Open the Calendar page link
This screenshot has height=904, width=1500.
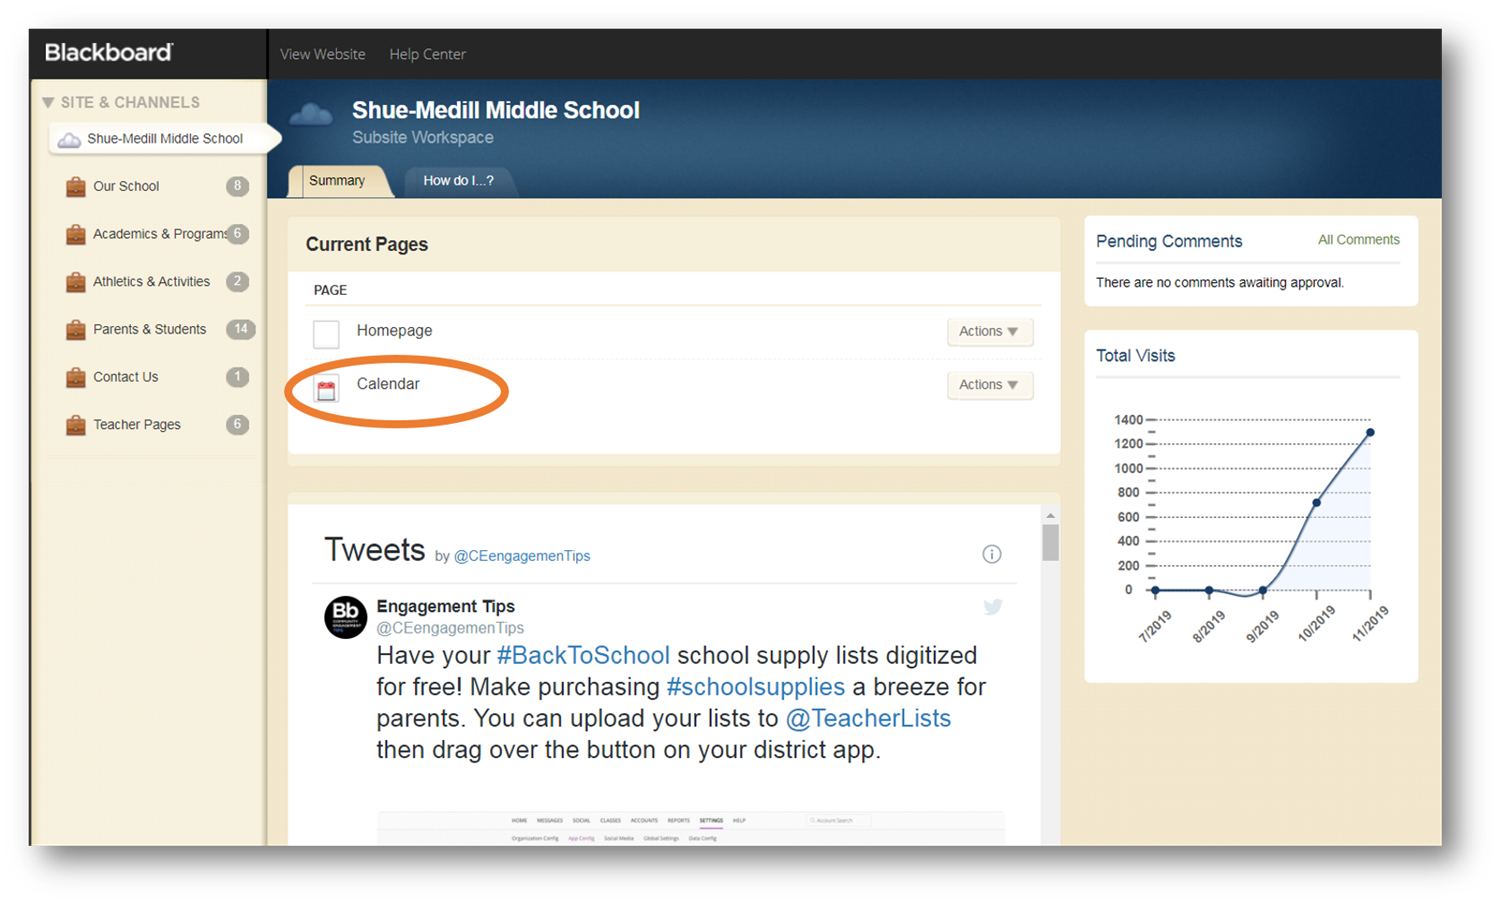[388, 384]
